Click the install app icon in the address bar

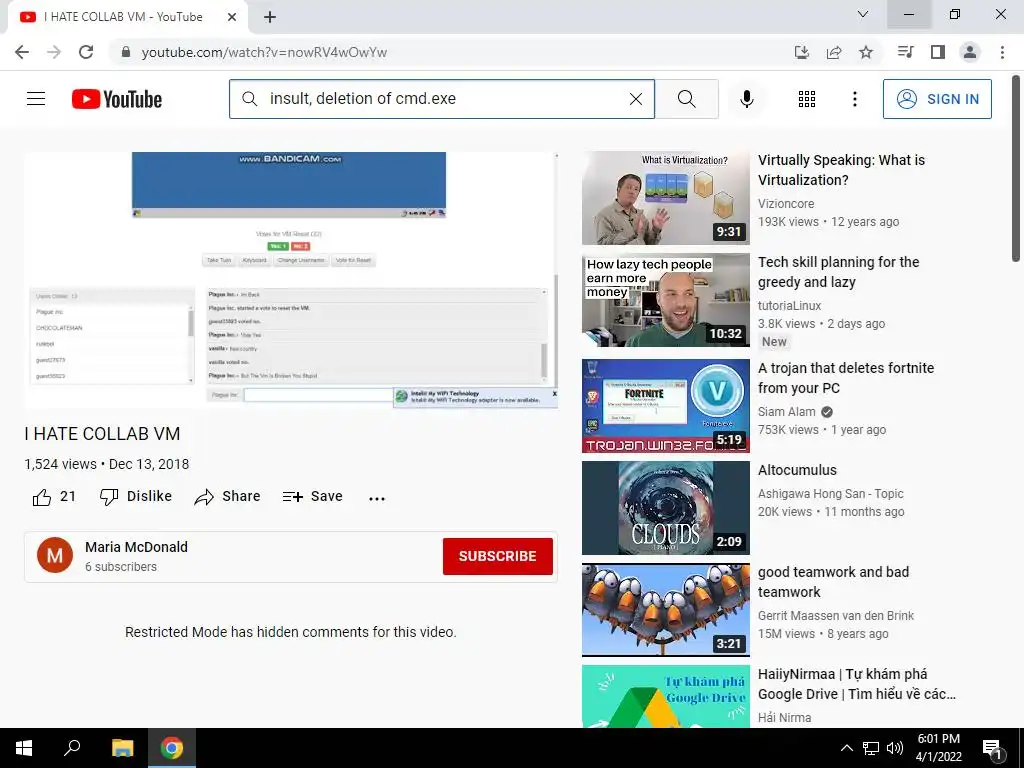[802, 52]
